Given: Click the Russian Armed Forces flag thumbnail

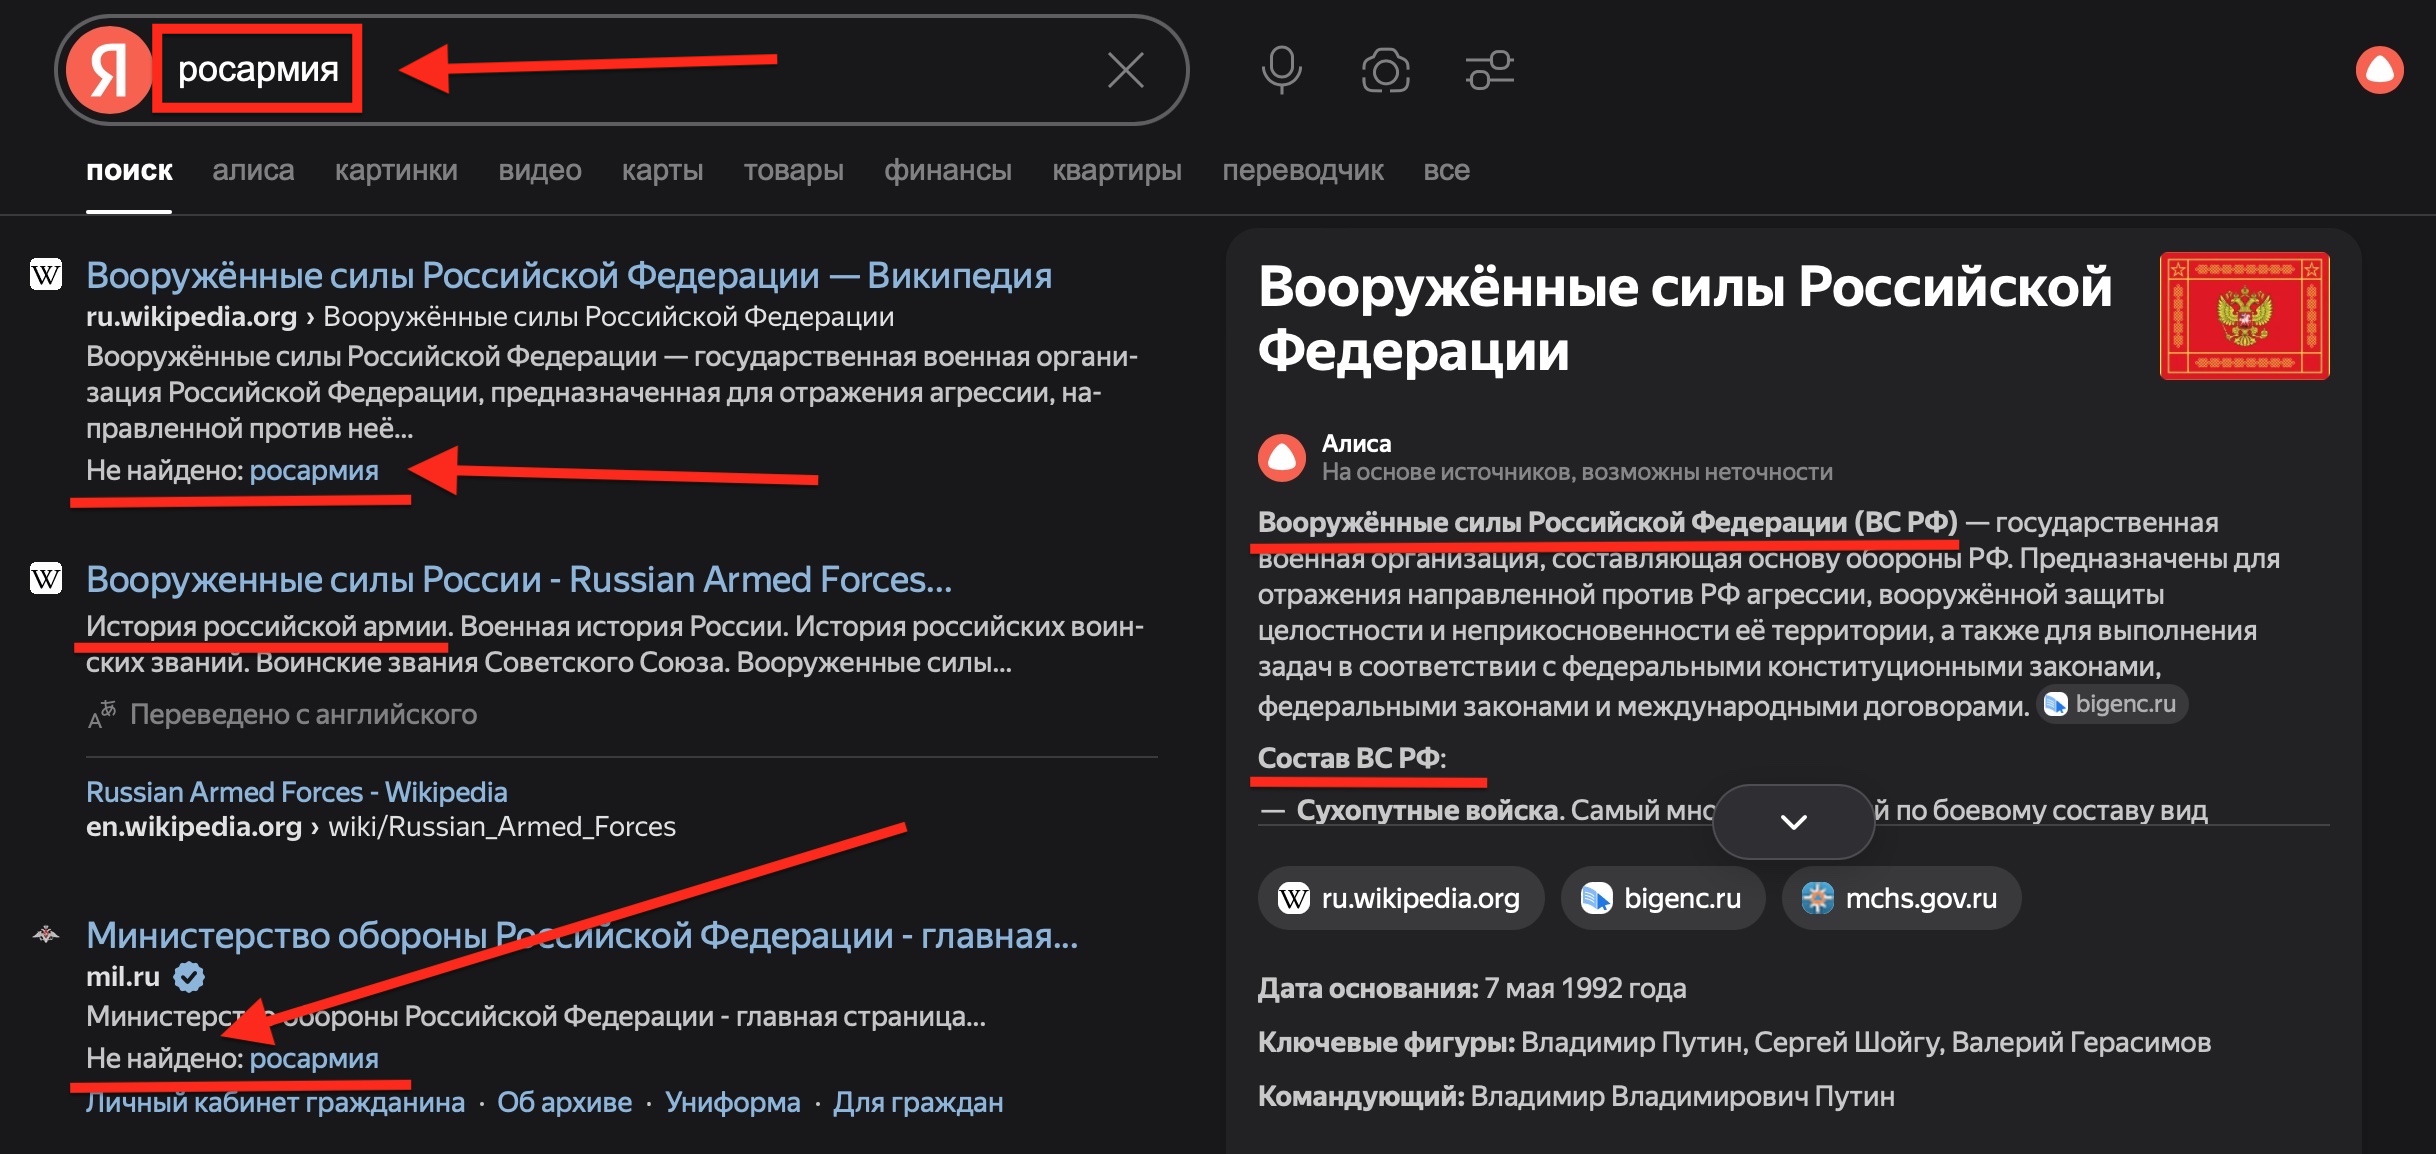Looking at the screenshot, I should [x=2244, y=315].
